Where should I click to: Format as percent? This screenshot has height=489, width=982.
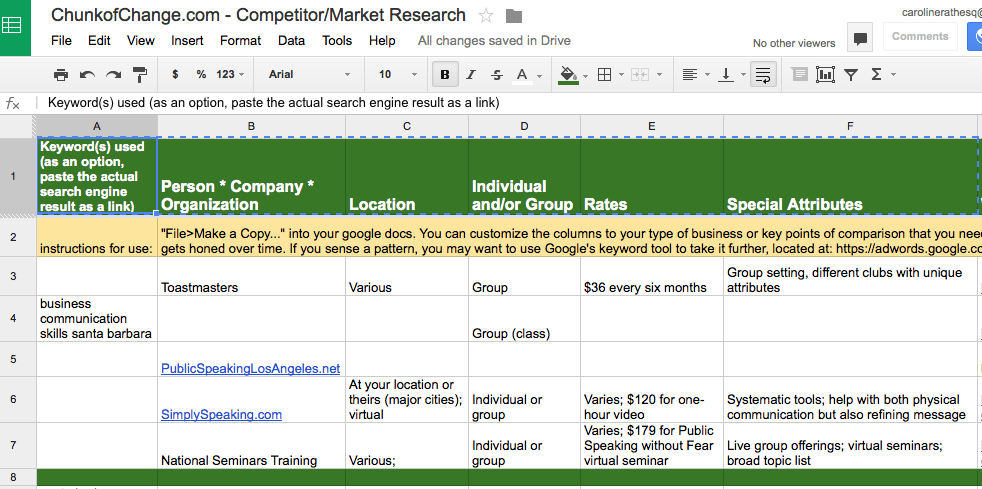[x=201, y=75]
